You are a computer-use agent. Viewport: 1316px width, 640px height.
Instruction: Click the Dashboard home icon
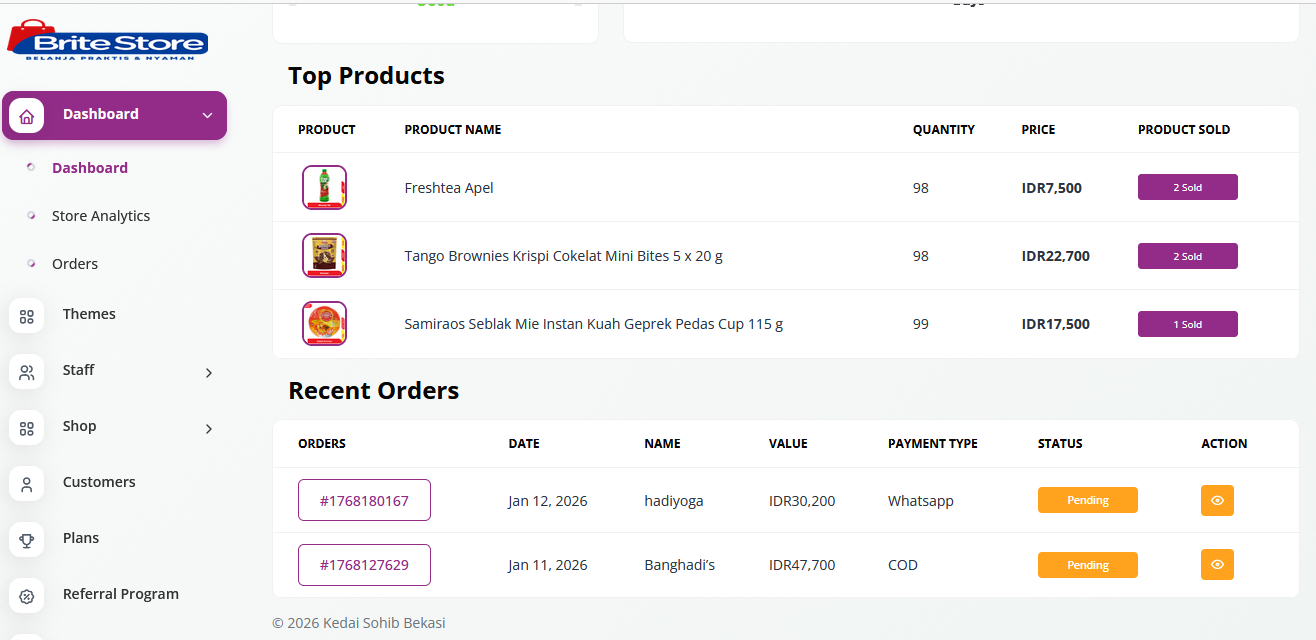(27, 116)
